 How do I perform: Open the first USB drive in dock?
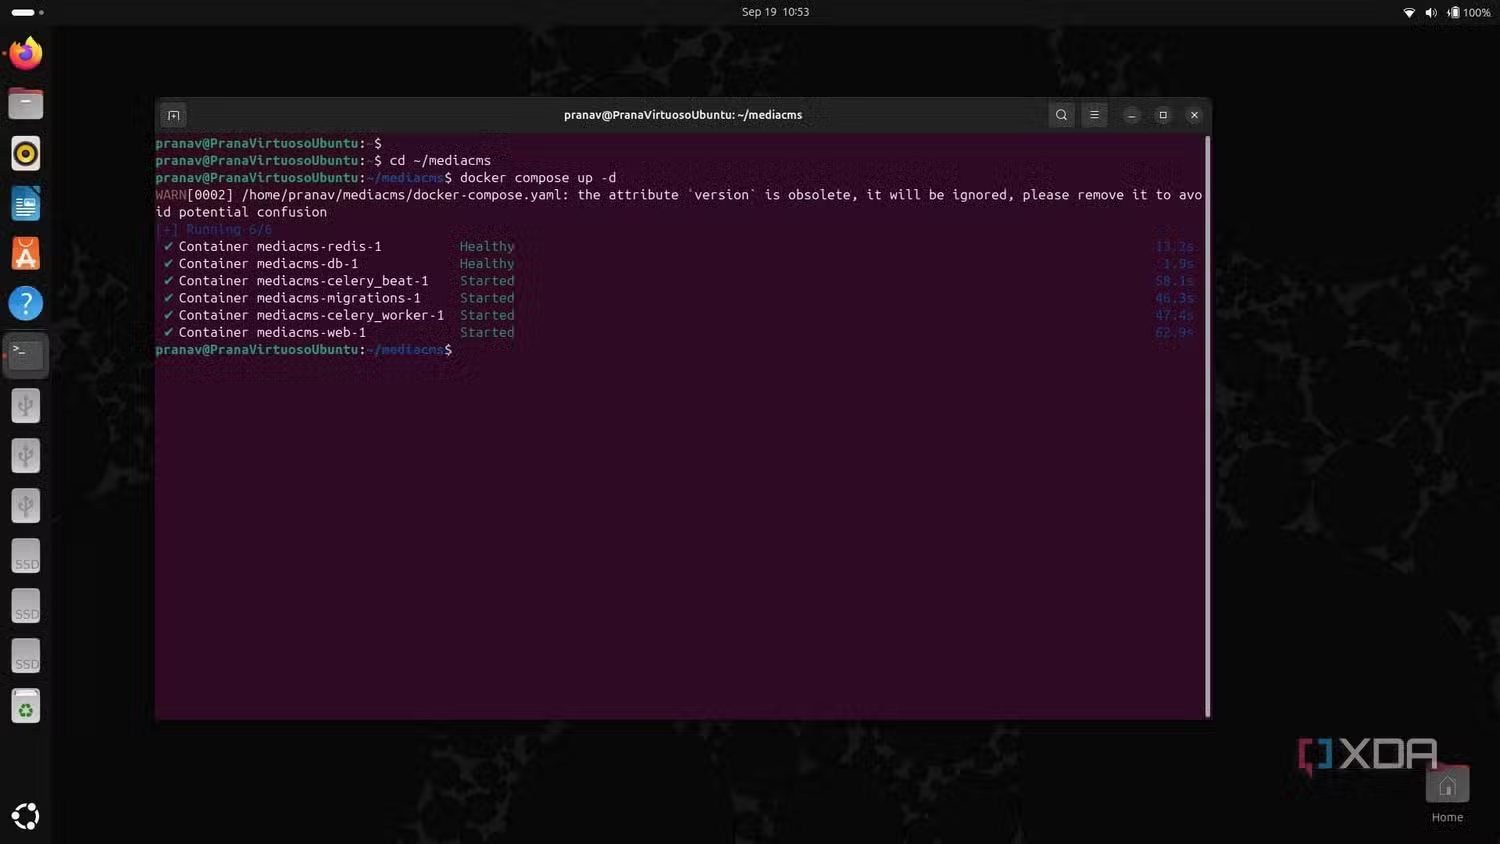point(26,405)
